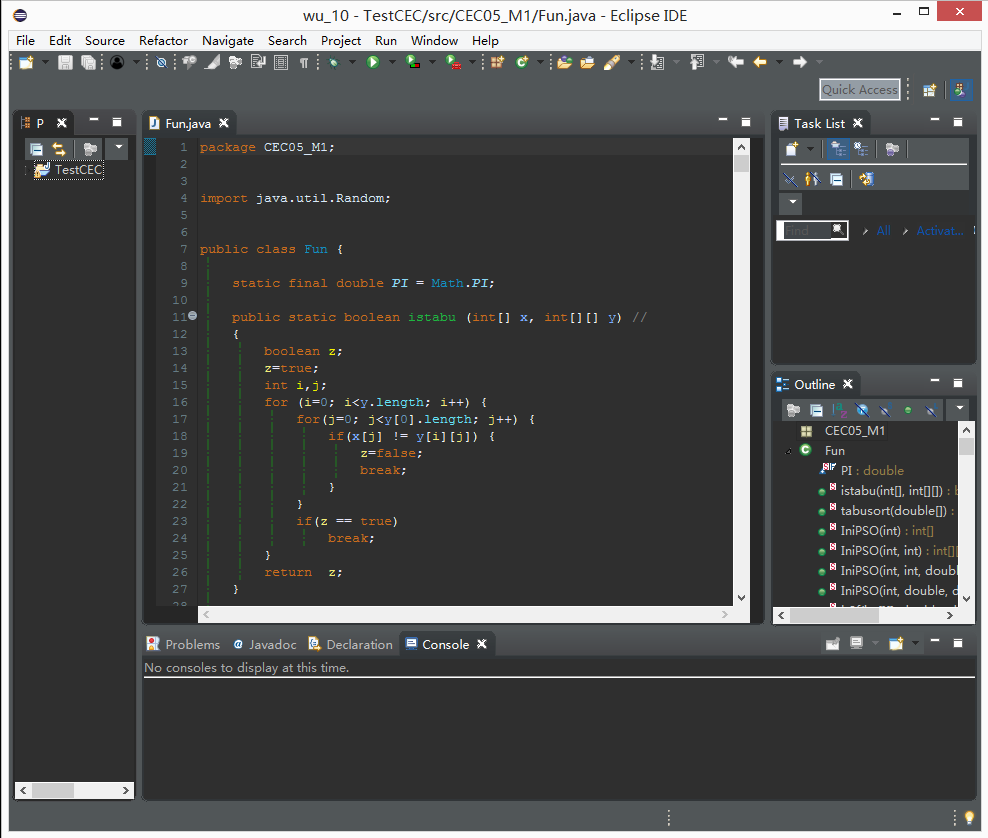Click Skip All Breakpoints icon
The image size is (988, 838).
[x=162, y=62]
